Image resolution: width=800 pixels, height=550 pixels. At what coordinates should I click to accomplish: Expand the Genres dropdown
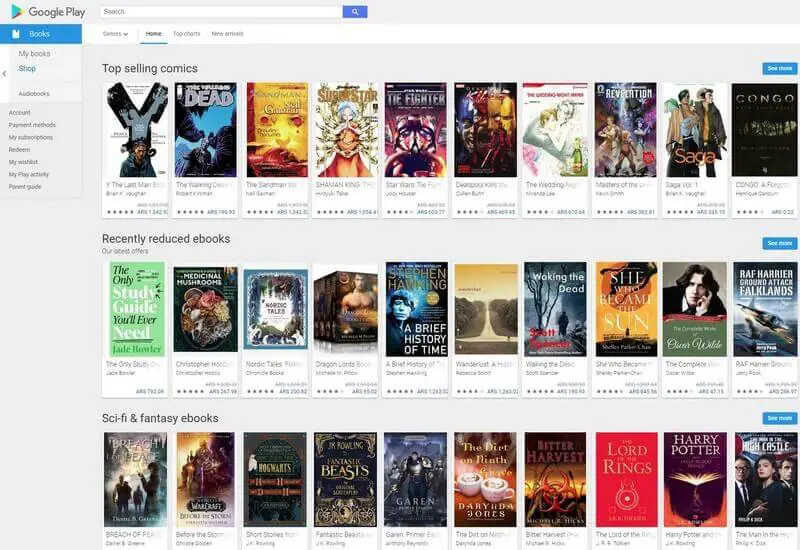pyautogui.click(x=115, y=34)
